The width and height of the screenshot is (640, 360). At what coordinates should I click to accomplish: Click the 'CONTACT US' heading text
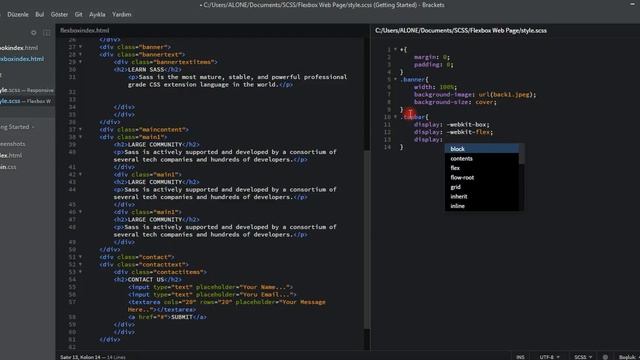pyautogui.click(x=146, y=280)
